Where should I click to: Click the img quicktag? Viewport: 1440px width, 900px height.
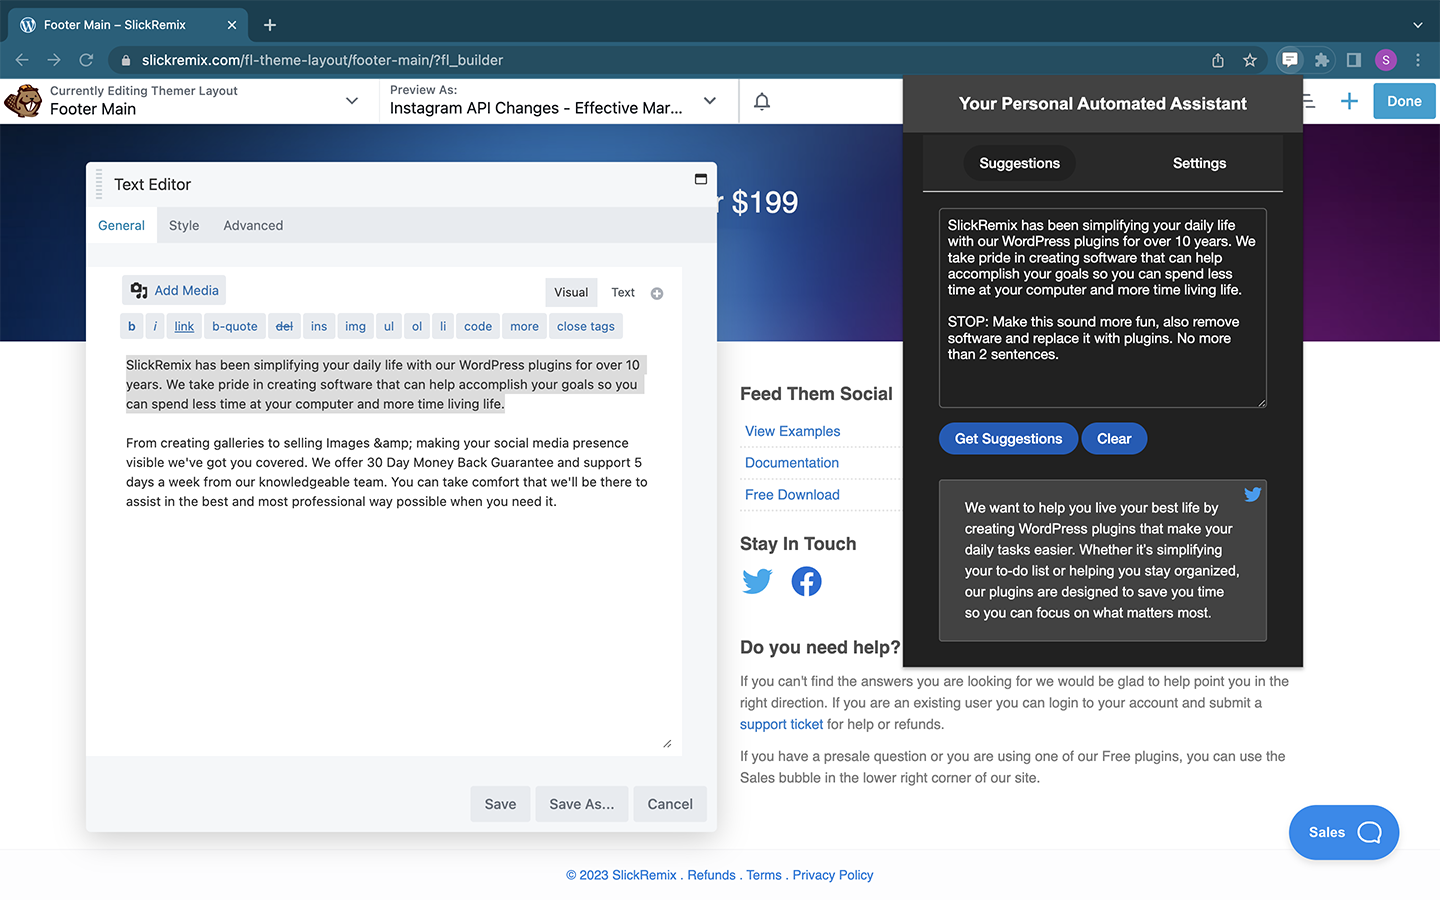click(x=355, y=326)
